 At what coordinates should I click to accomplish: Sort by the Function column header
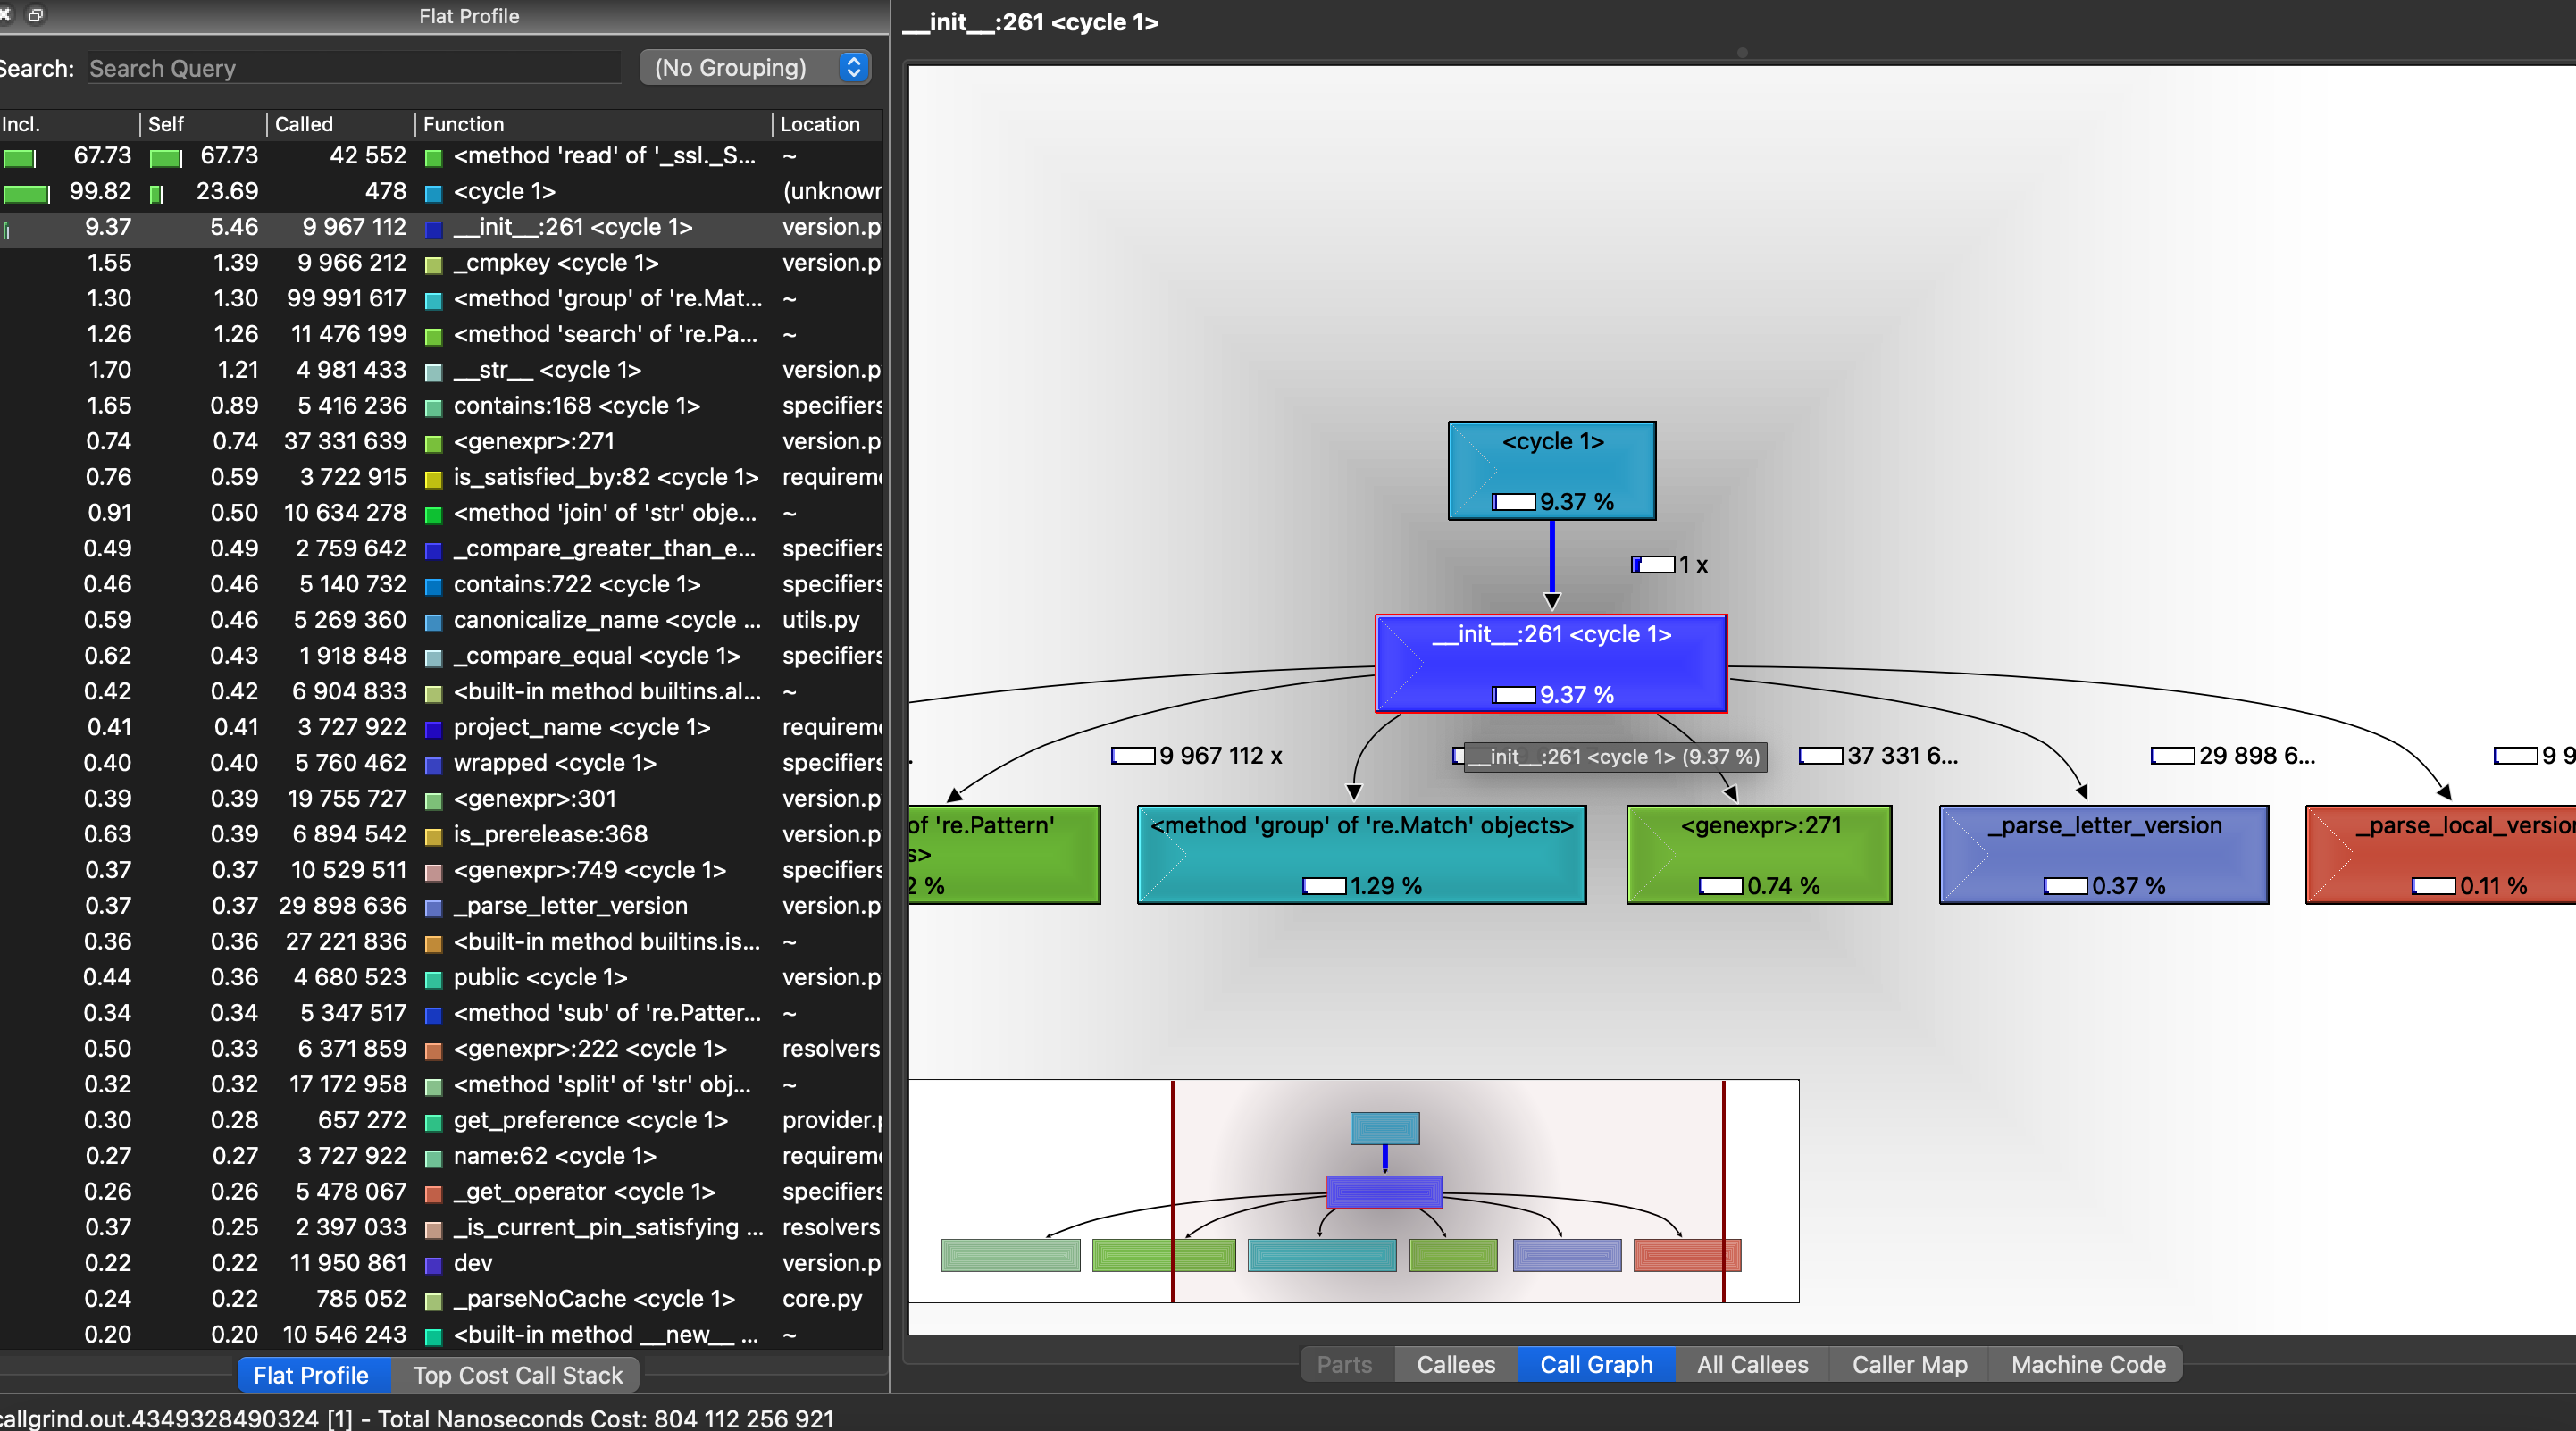click(x=594, y=124)
